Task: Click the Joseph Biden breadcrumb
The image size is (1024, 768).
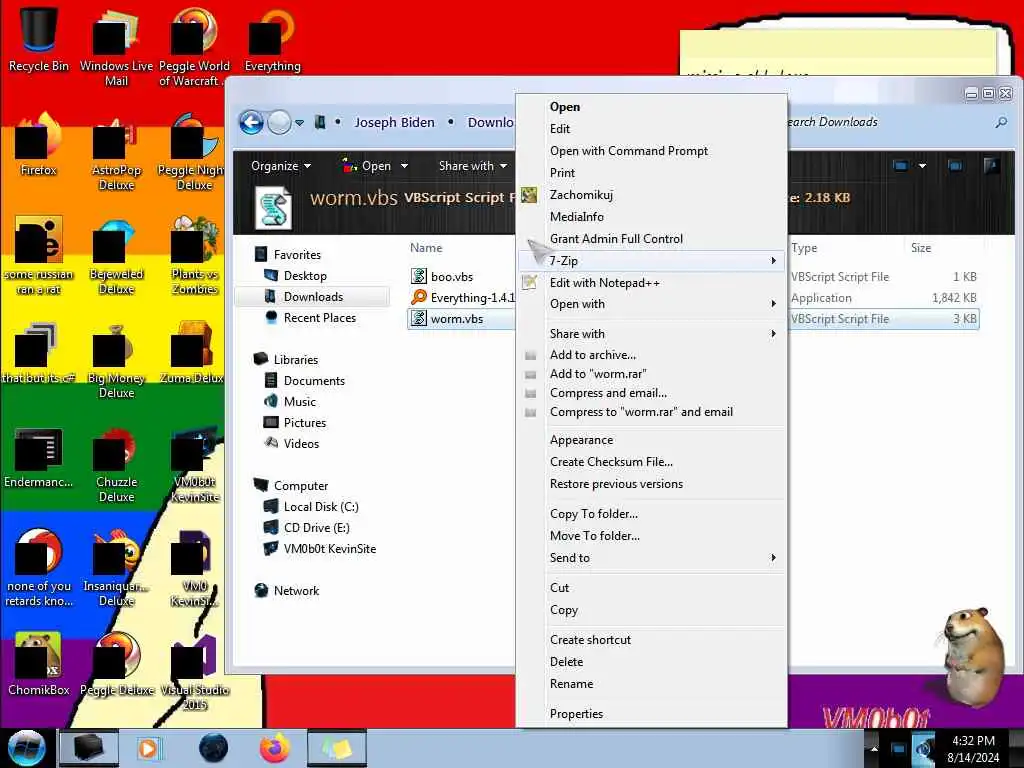Action: coord(394,122)
